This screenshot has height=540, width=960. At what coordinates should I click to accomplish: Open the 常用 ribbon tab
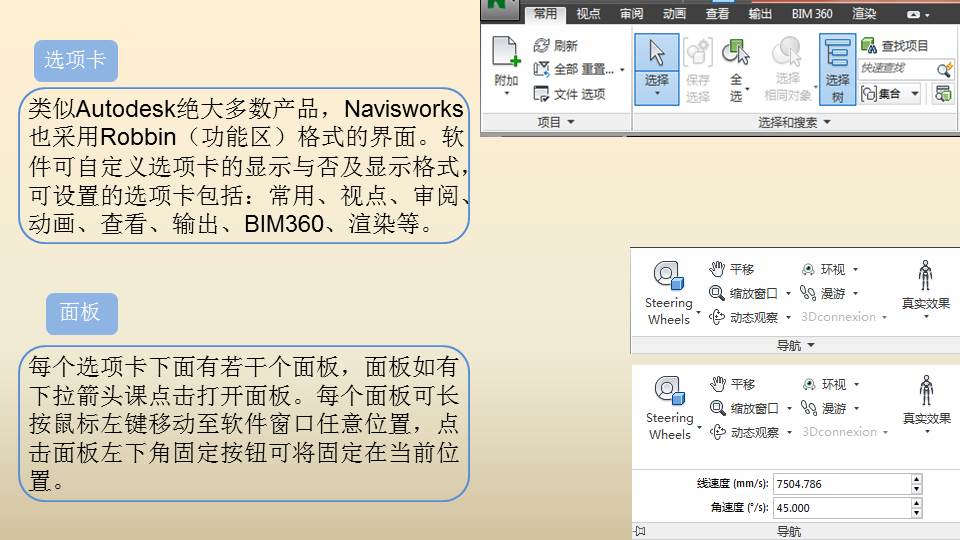pyautogui.click(x=545, y=13)
